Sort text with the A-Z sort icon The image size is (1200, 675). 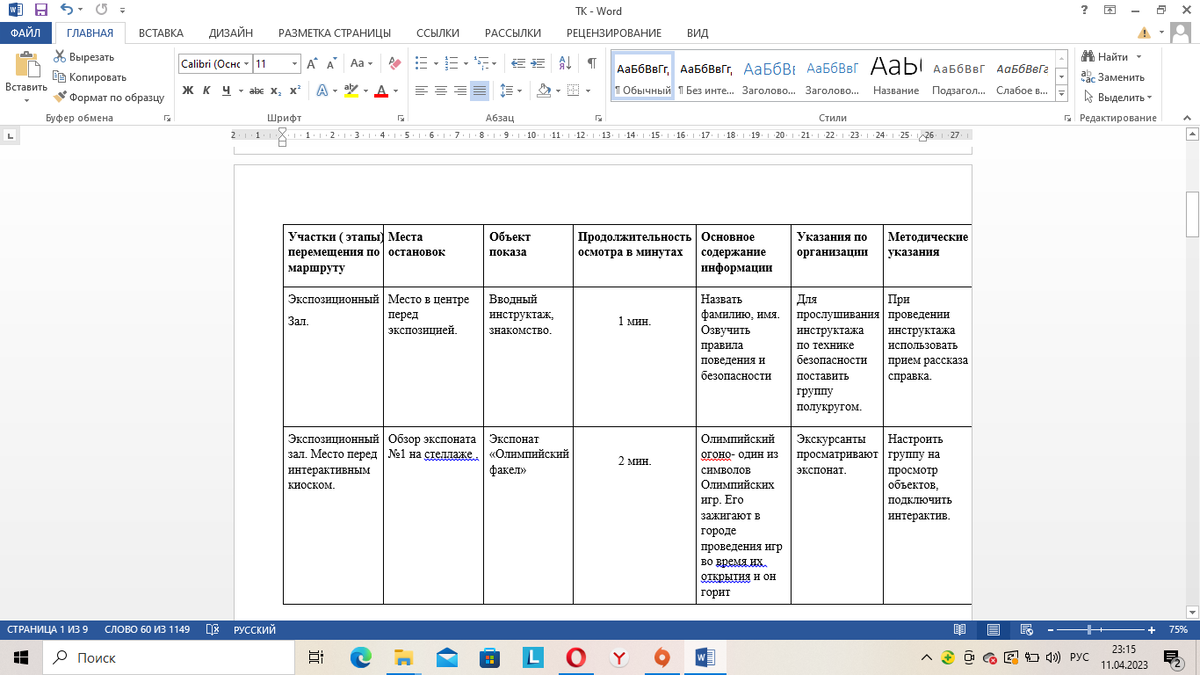tap(566, 63)
